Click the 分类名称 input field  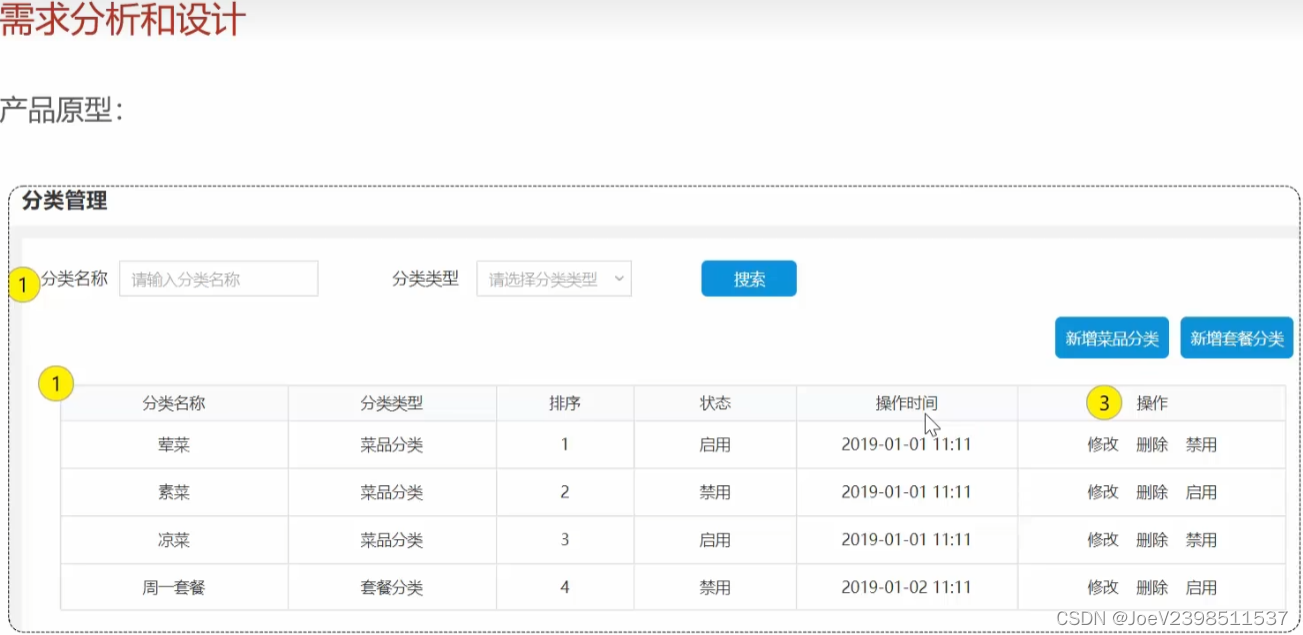218,278
